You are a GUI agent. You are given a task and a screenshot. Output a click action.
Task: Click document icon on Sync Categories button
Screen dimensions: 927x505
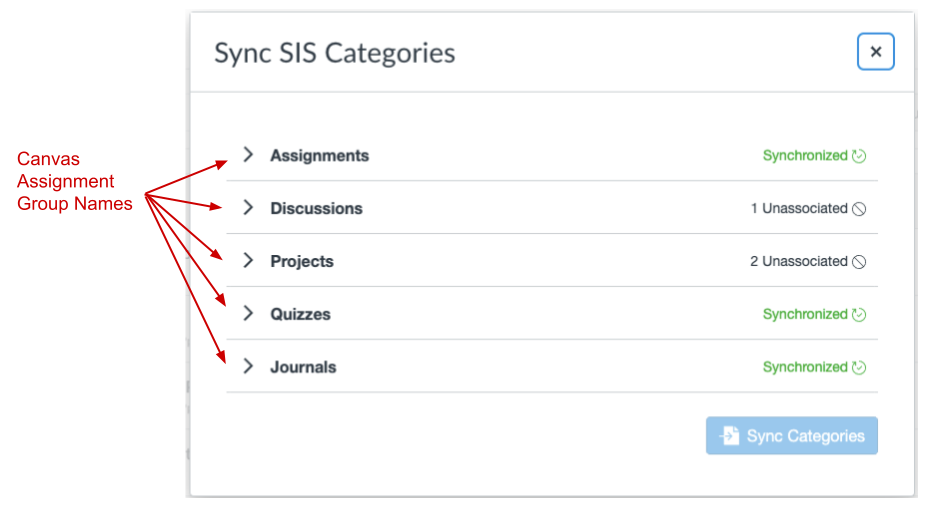[x=730, y=436]
